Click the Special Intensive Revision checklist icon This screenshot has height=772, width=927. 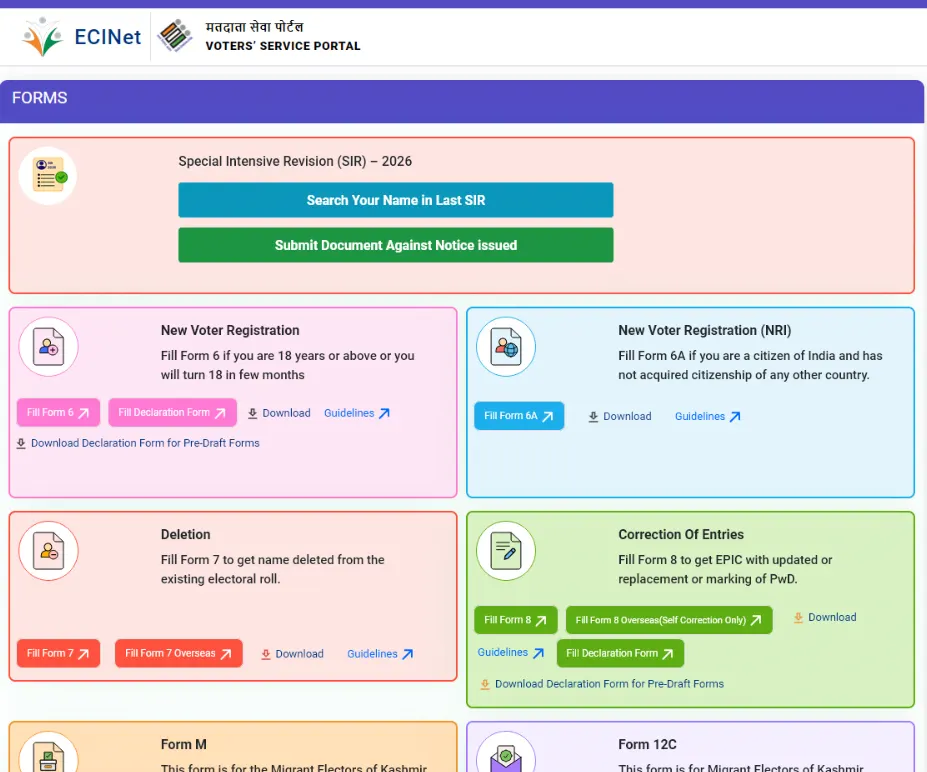[x=48, y=176]
